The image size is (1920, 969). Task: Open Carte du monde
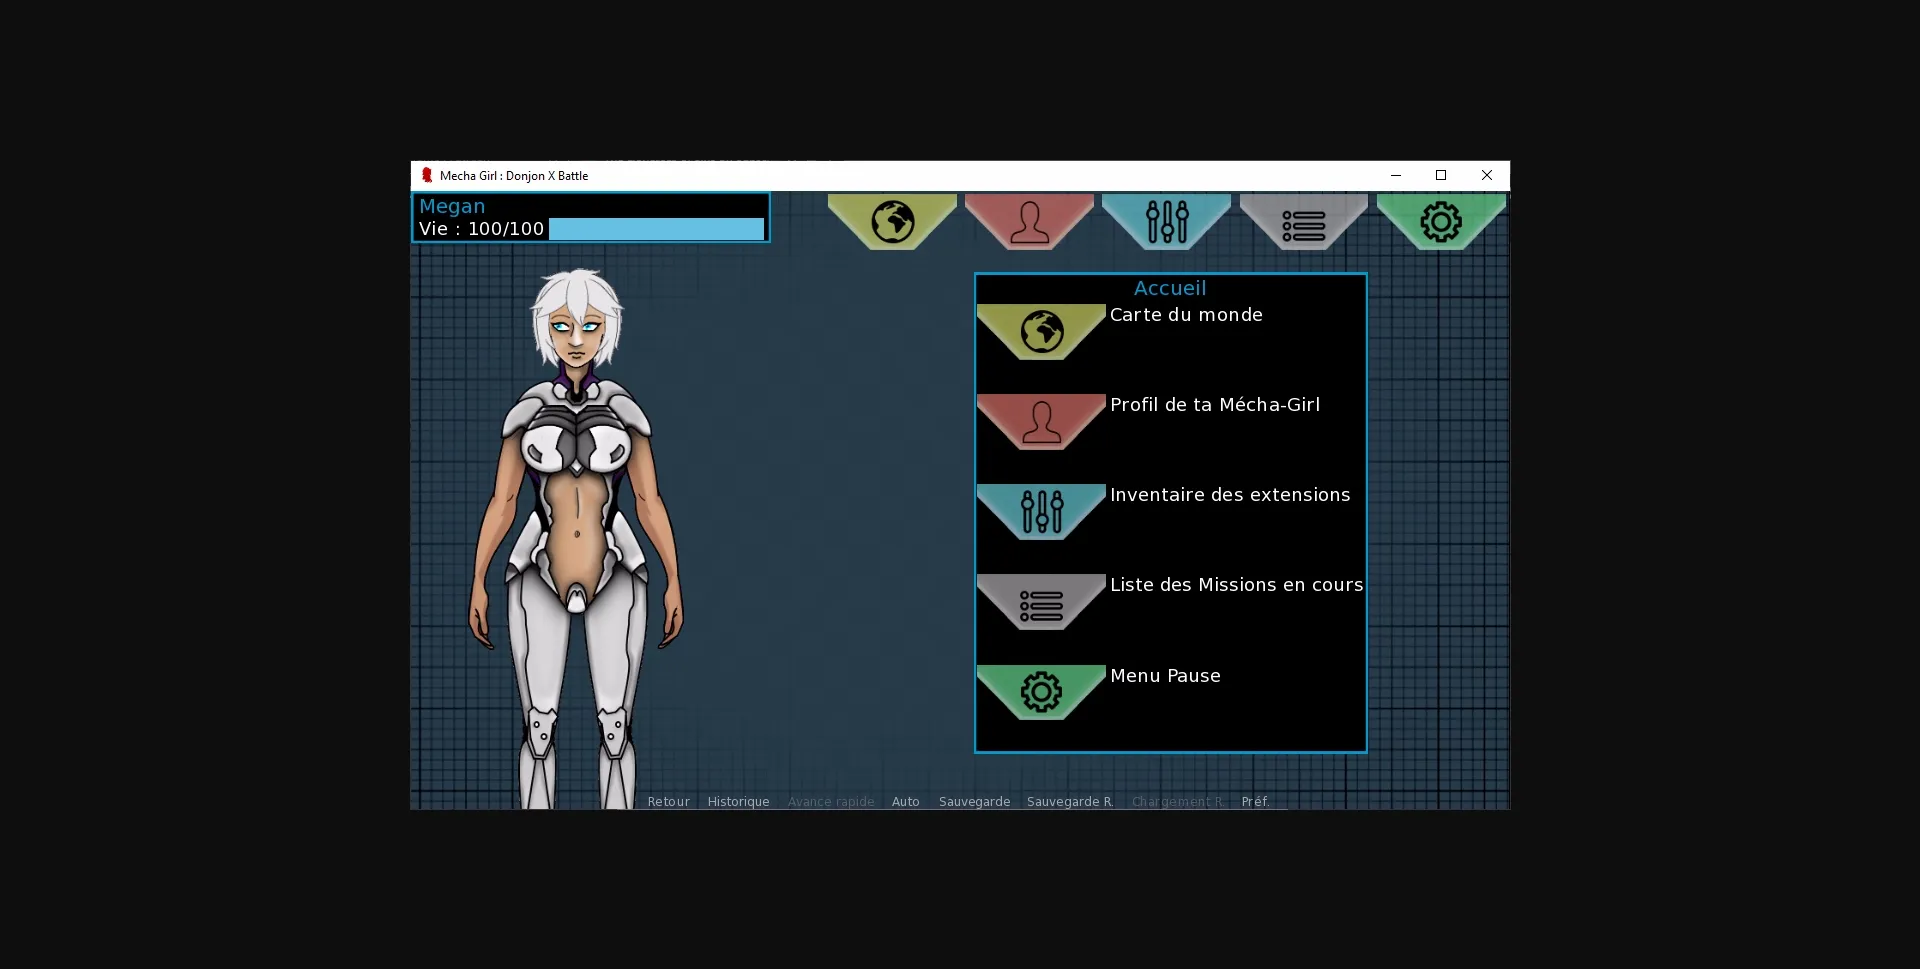tap(1186, 314)
